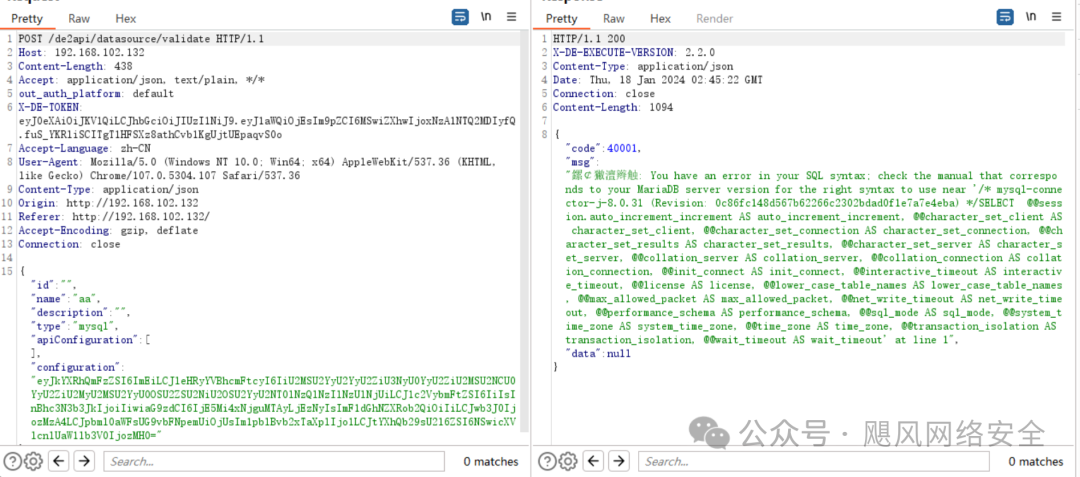Go to next match in Request search

click(84, 460)
